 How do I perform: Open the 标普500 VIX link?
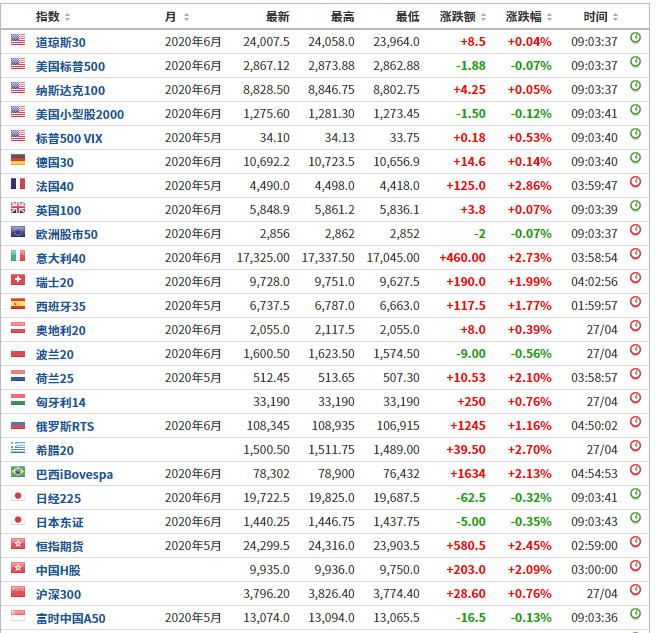tap(69, 138)
